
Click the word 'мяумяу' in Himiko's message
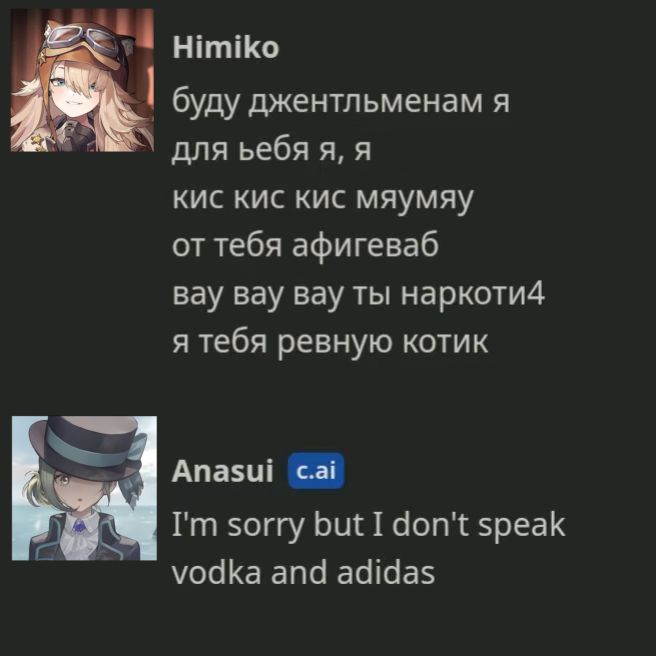pos(414,199)
